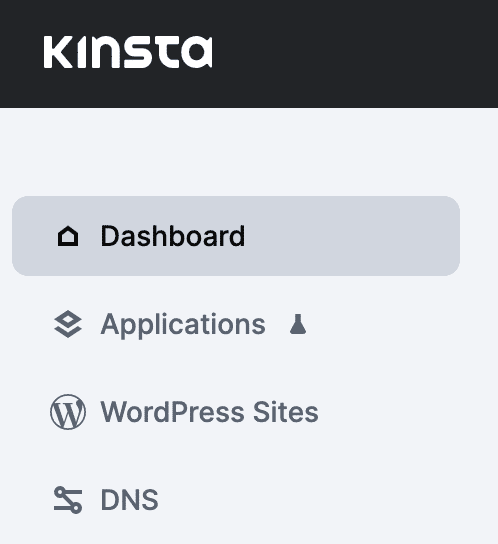Click the Kinsta logo
This screenshot has width=498, height=544.
point(128,52)
